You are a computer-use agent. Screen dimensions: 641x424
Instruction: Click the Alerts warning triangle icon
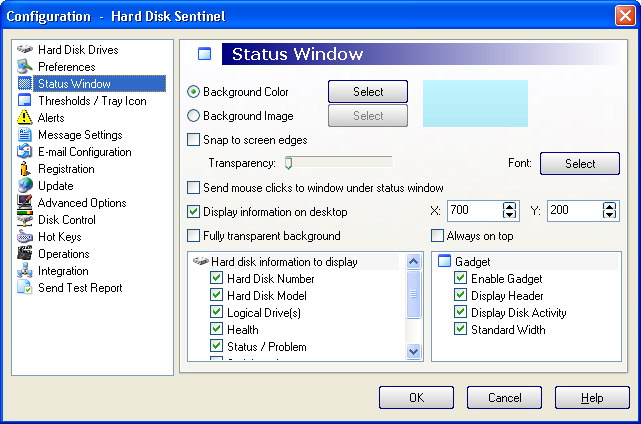point(25,117)
